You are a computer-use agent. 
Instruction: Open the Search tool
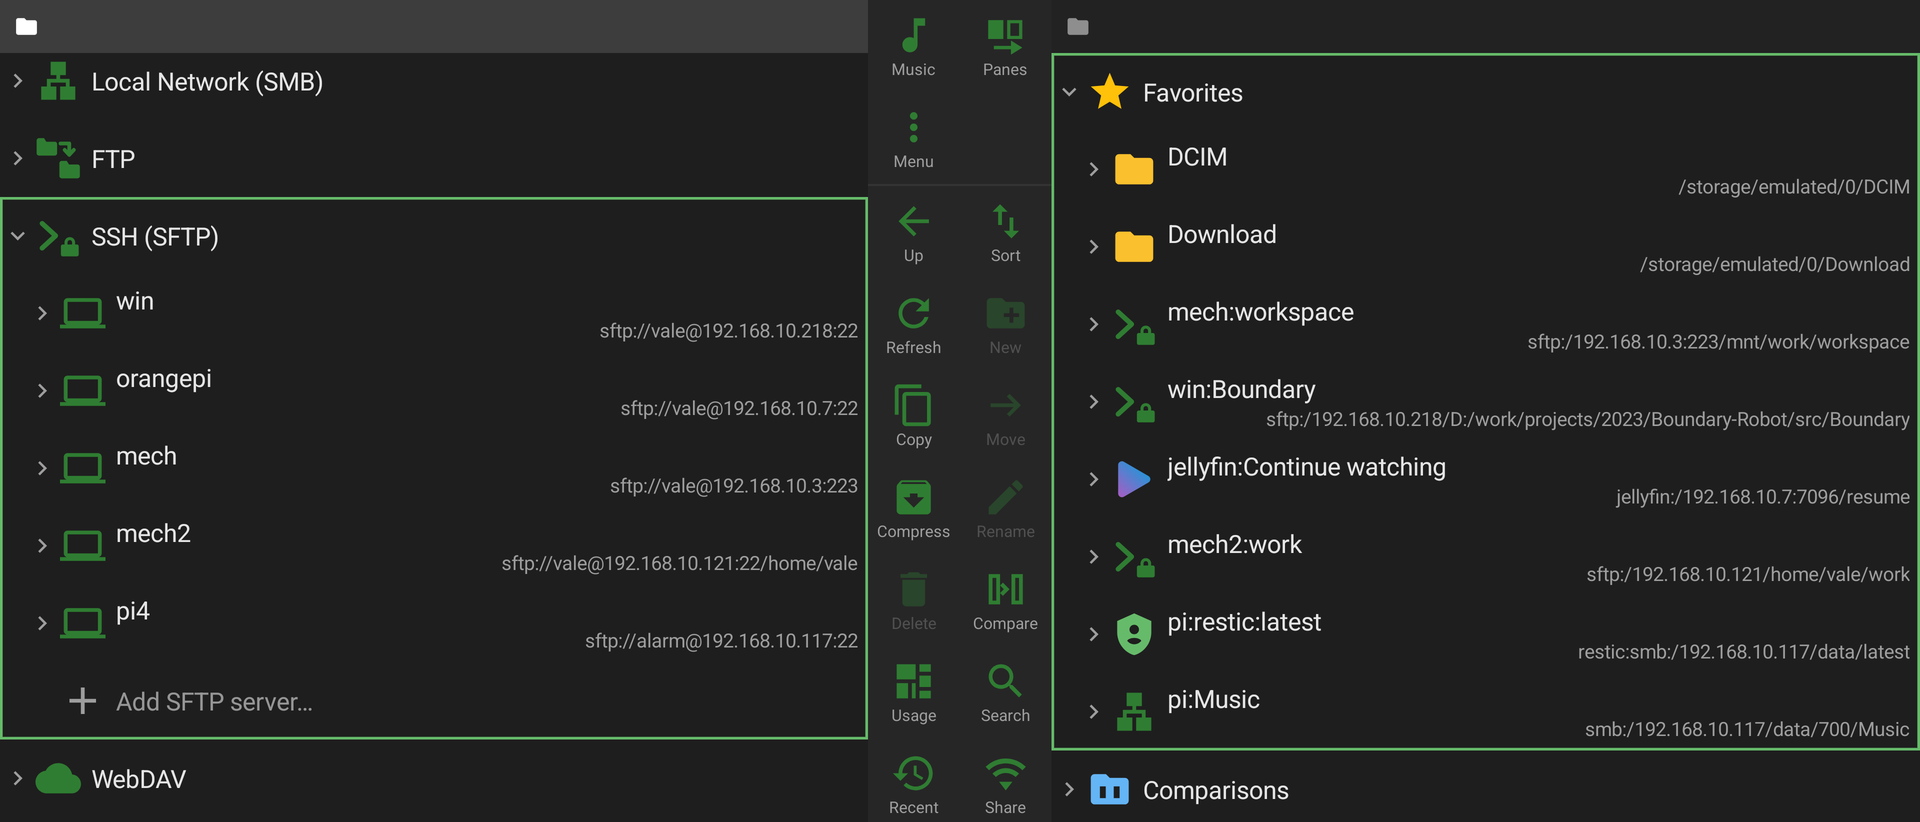(x=1005, y=693)
